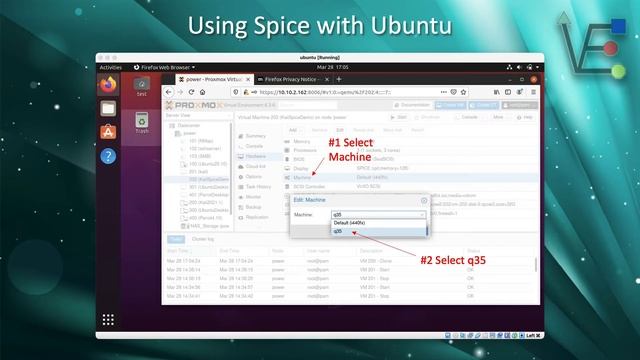Image resolution: width=640 pixels, height=360 pixels.
Task: Click the sound volume indicator icon
Action: coord(519,67)
